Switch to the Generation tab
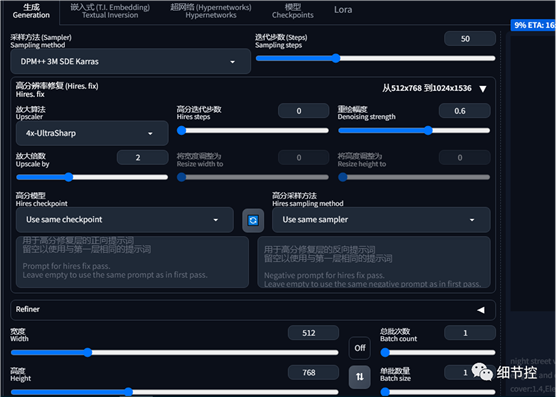 31,11
